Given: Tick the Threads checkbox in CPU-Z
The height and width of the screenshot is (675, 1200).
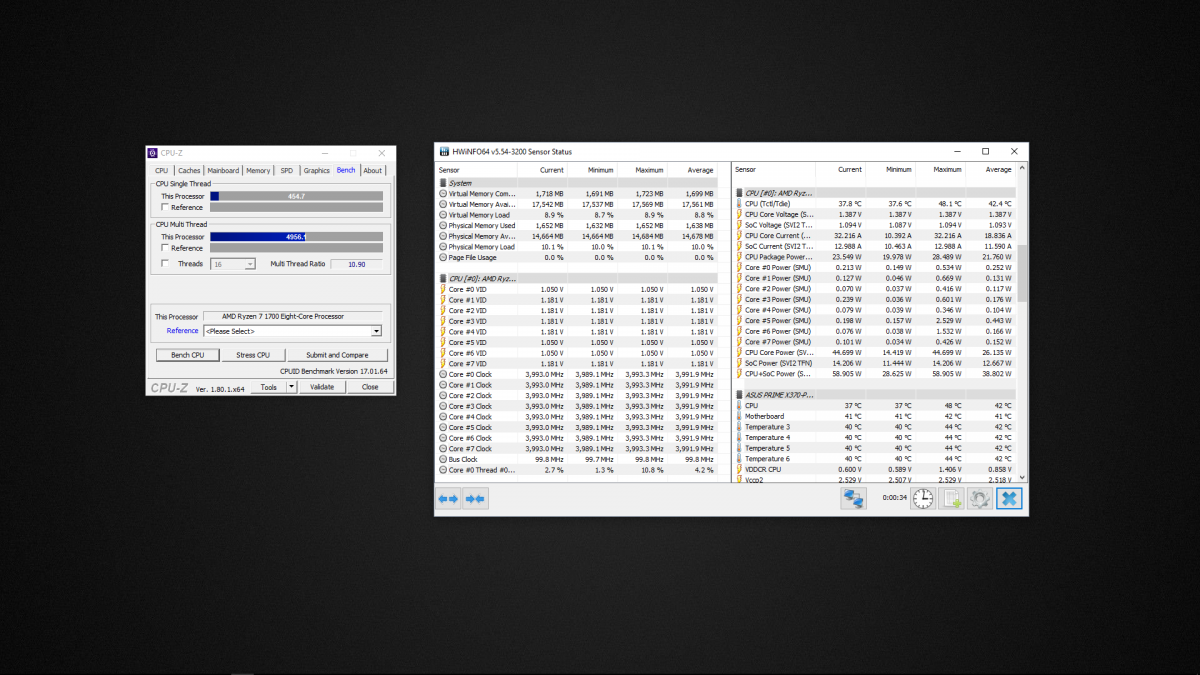Looking at the screenshot, I should (165, 264).
